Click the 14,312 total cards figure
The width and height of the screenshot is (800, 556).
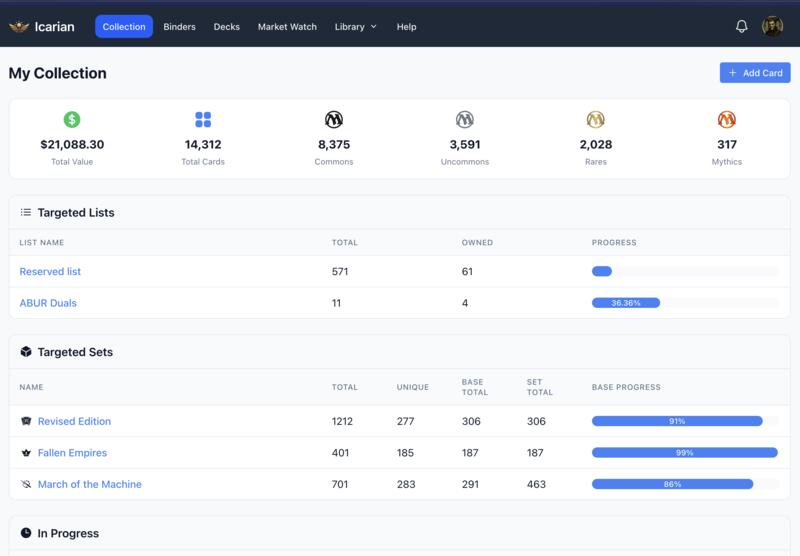203,144
